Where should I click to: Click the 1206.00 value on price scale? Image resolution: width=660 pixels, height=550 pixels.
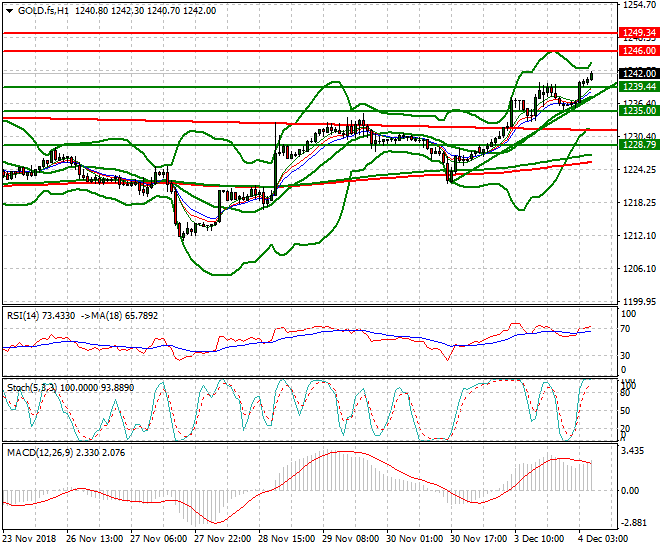pos(637,269)
